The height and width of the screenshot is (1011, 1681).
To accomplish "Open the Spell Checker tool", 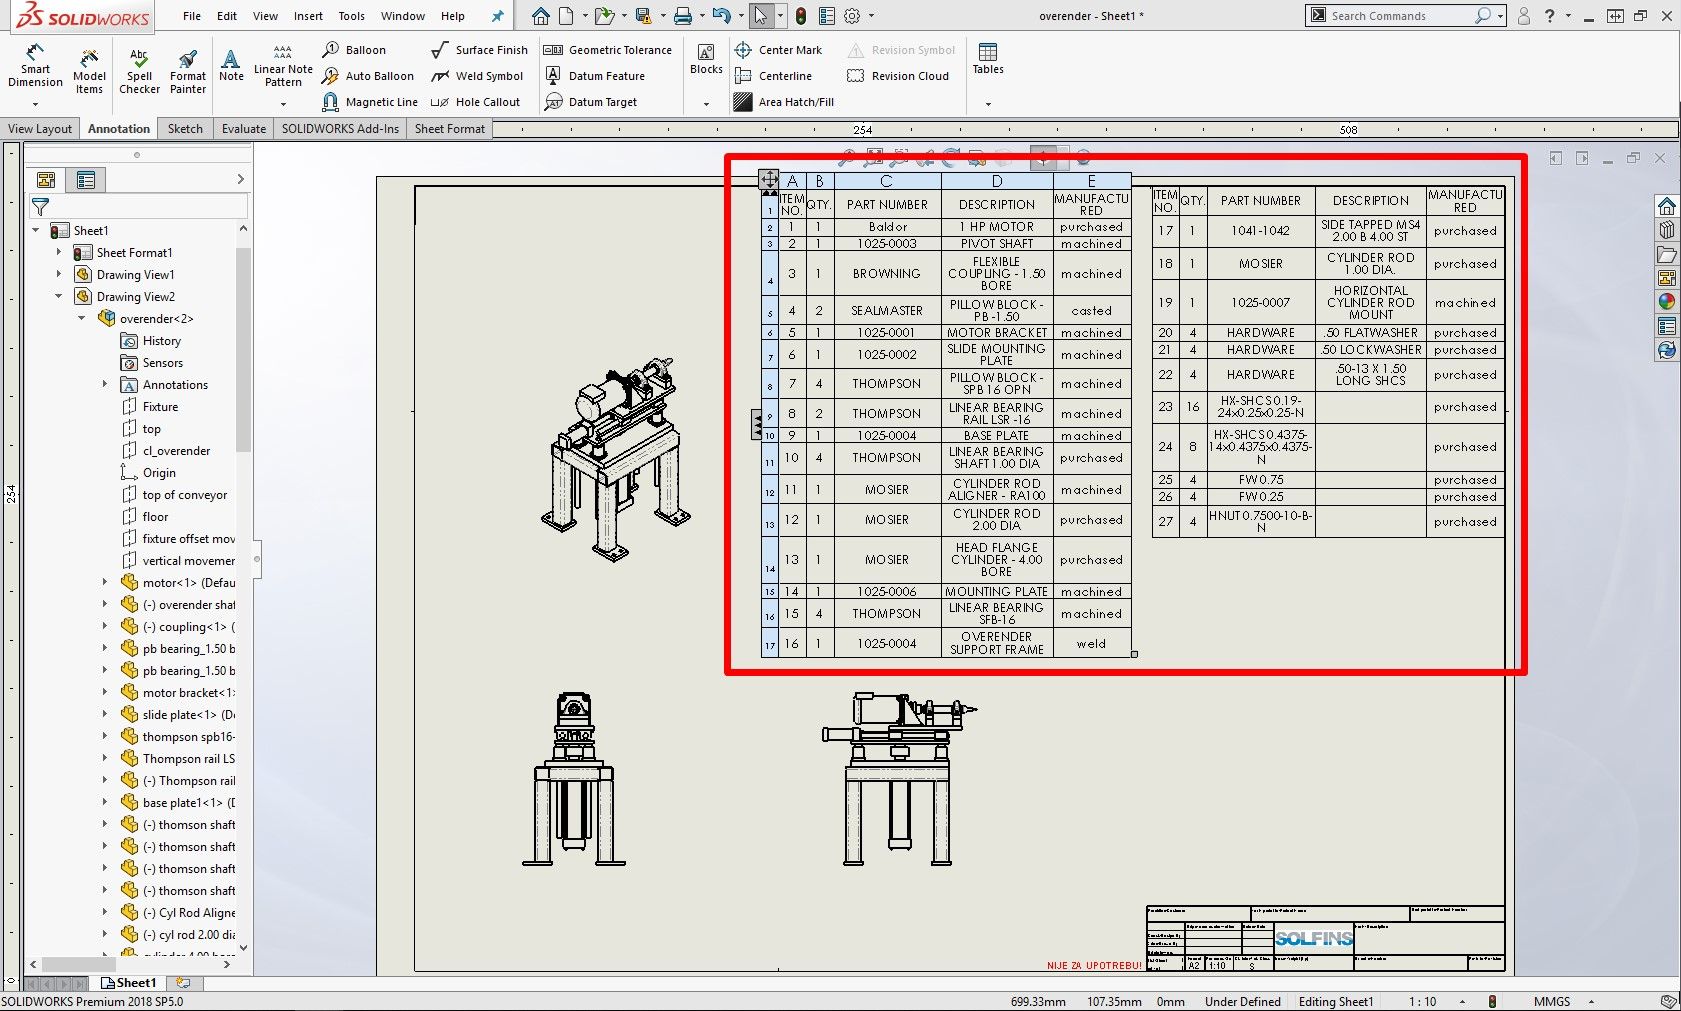I will coord(139,71).
